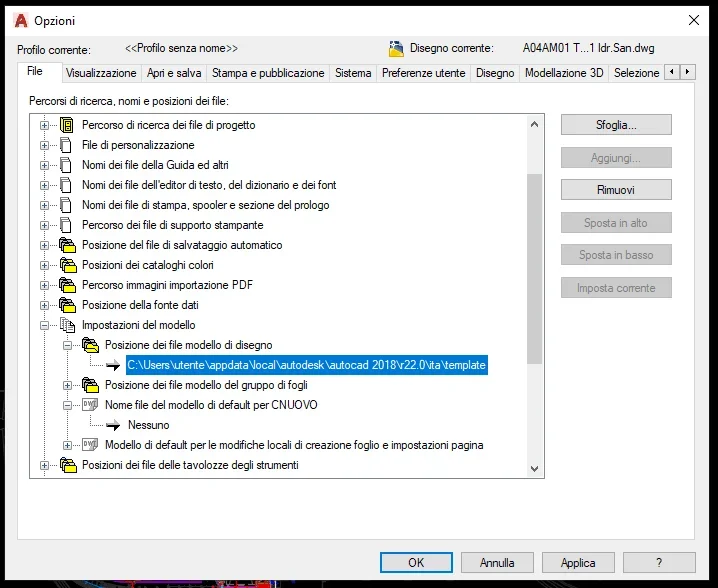The width and height of the screenshot is (718, 588).
Task: Click the folder icon for Posizione dei file modello di disegno
Action: click(91, 345)
